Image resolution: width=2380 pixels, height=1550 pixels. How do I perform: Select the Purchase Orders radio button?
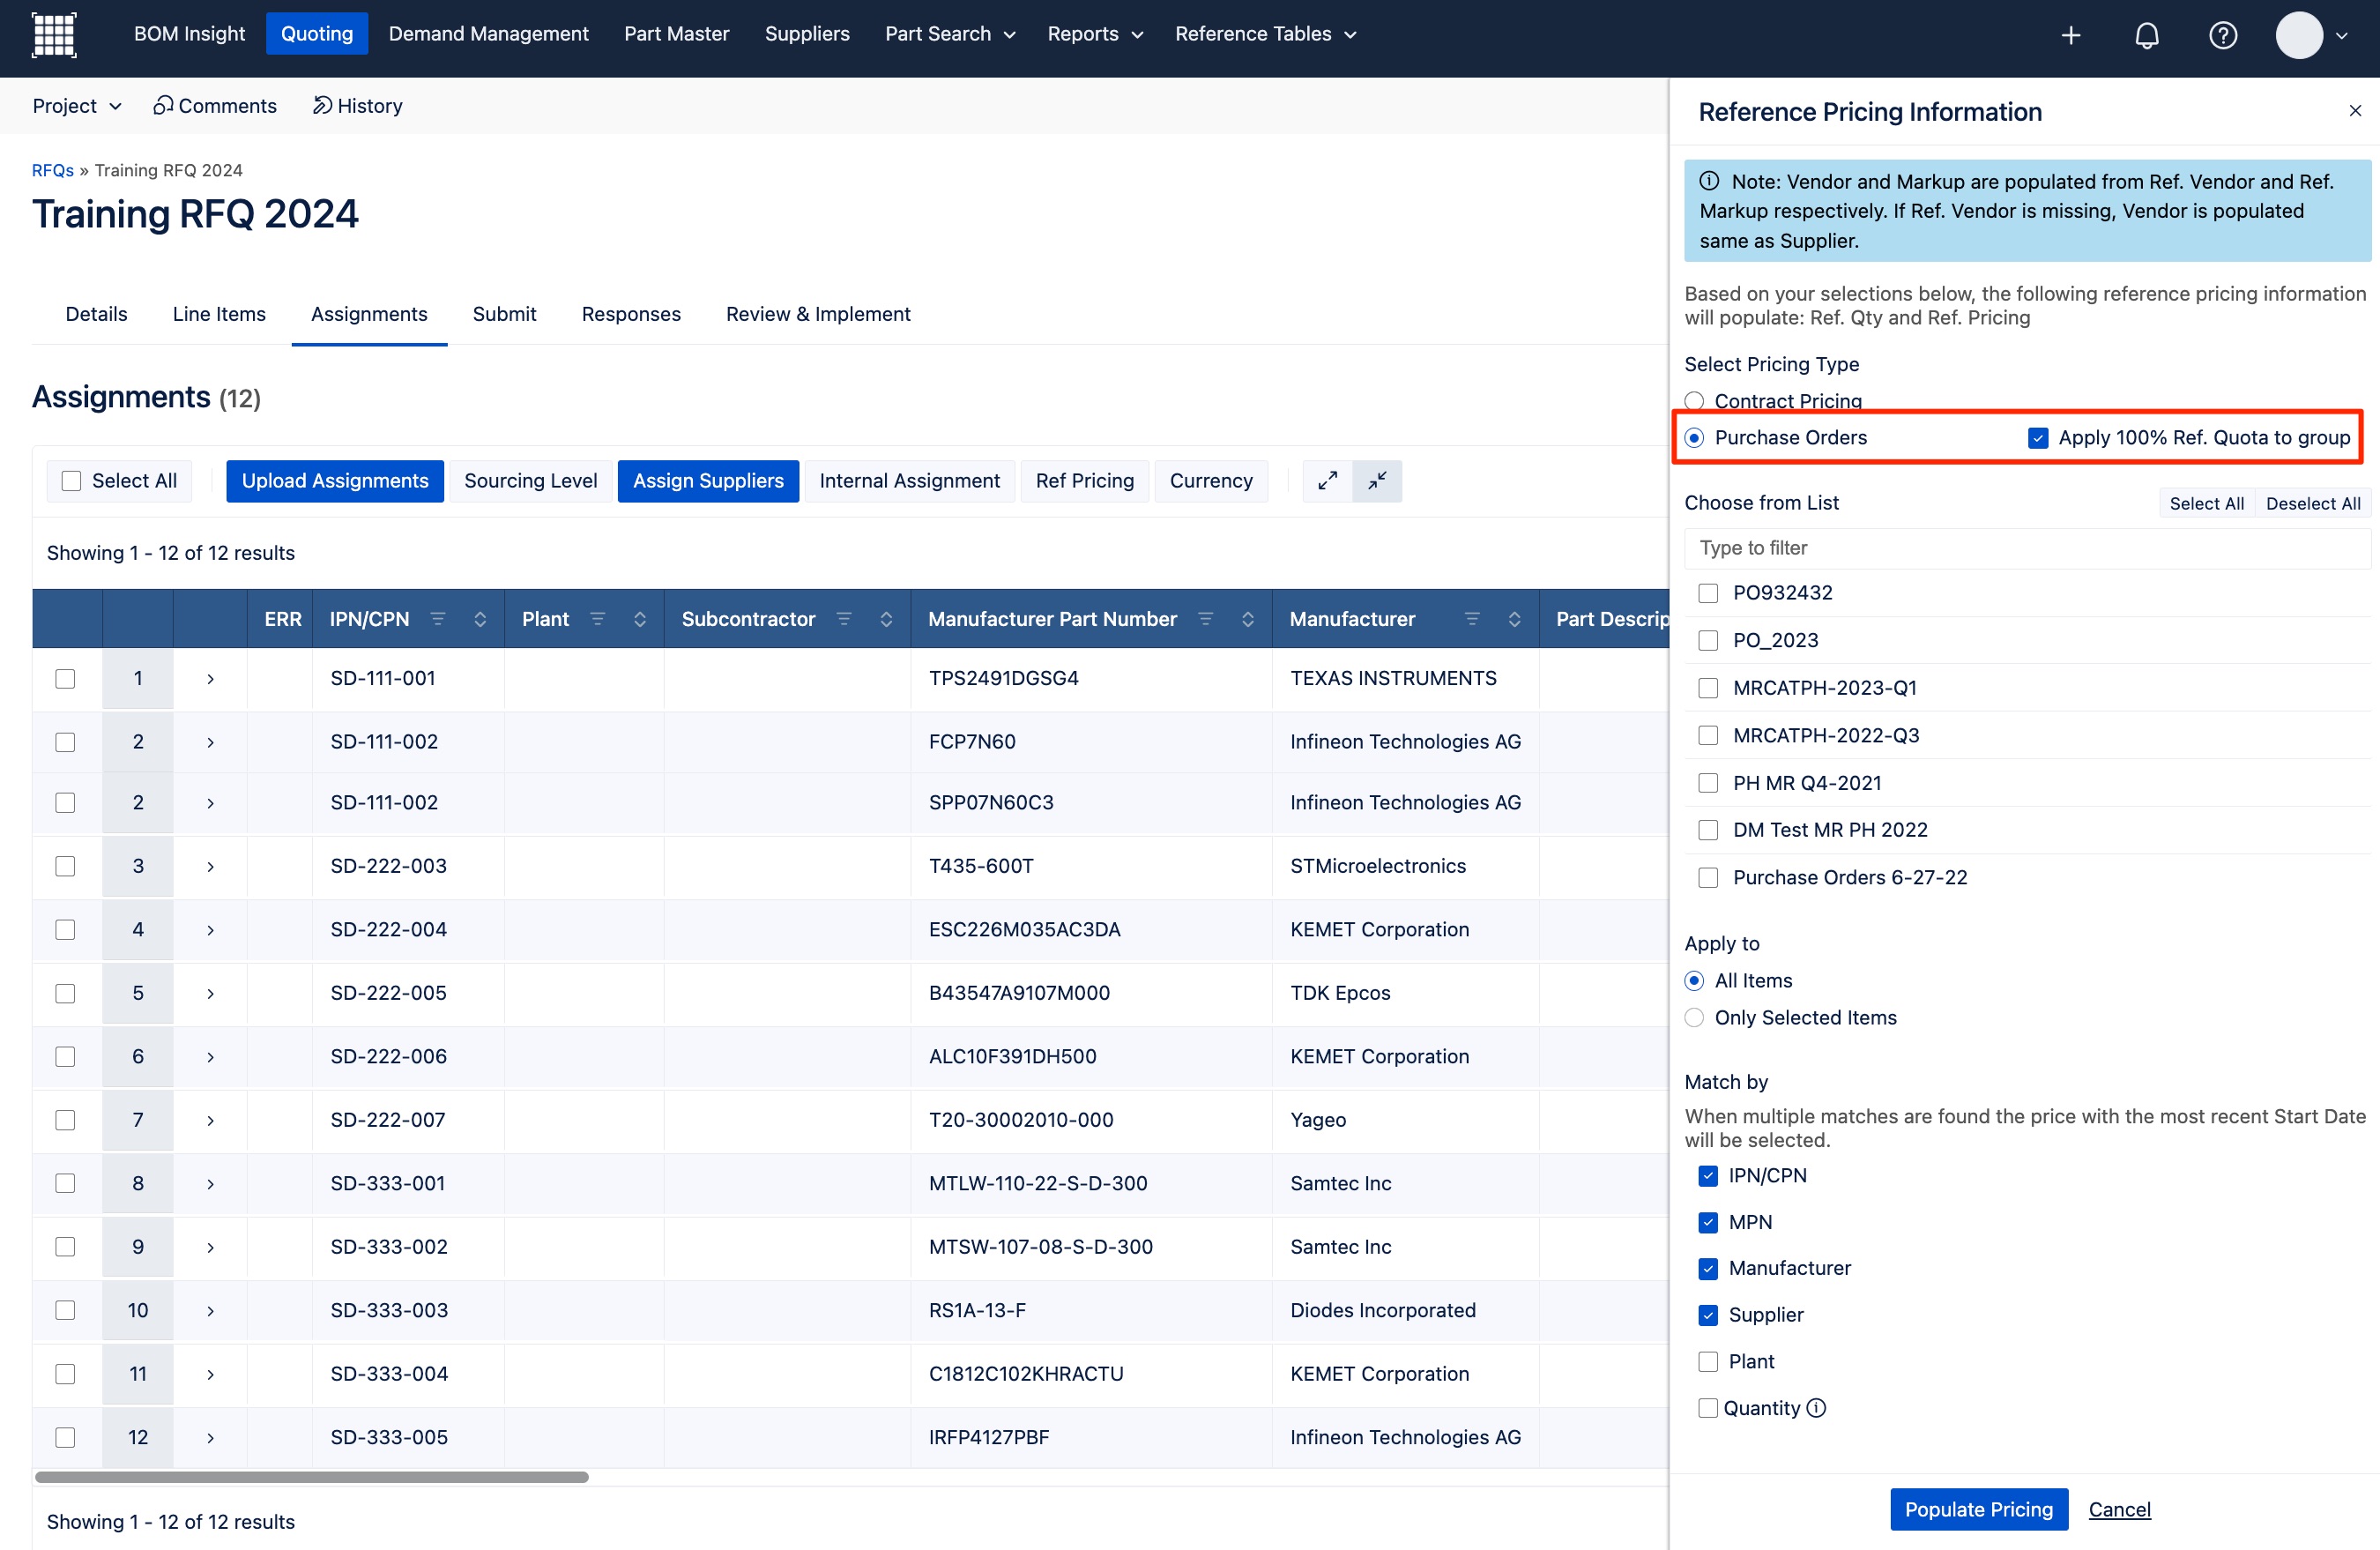(x=1694, y=438)
